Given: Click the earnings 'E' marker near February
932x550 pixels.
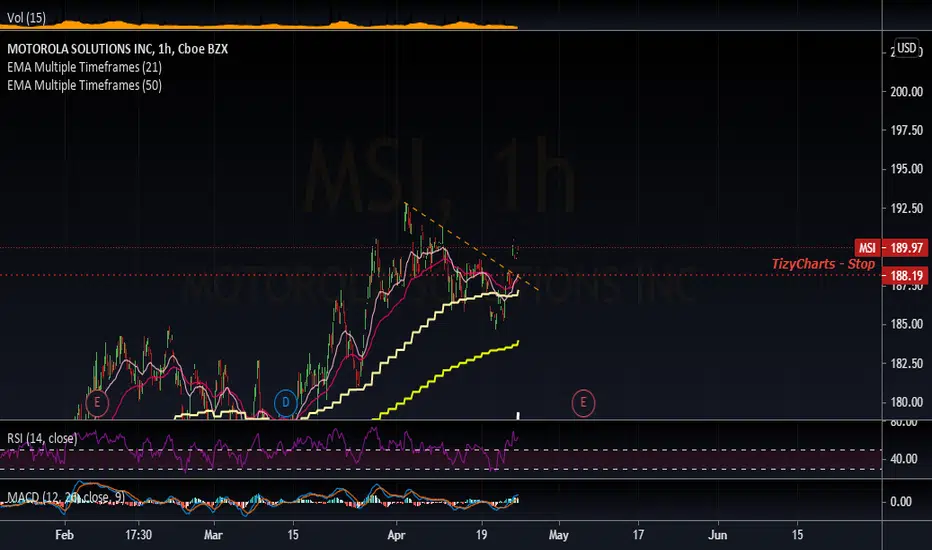Looking at the screenshot, I should [x=97, y=403].
